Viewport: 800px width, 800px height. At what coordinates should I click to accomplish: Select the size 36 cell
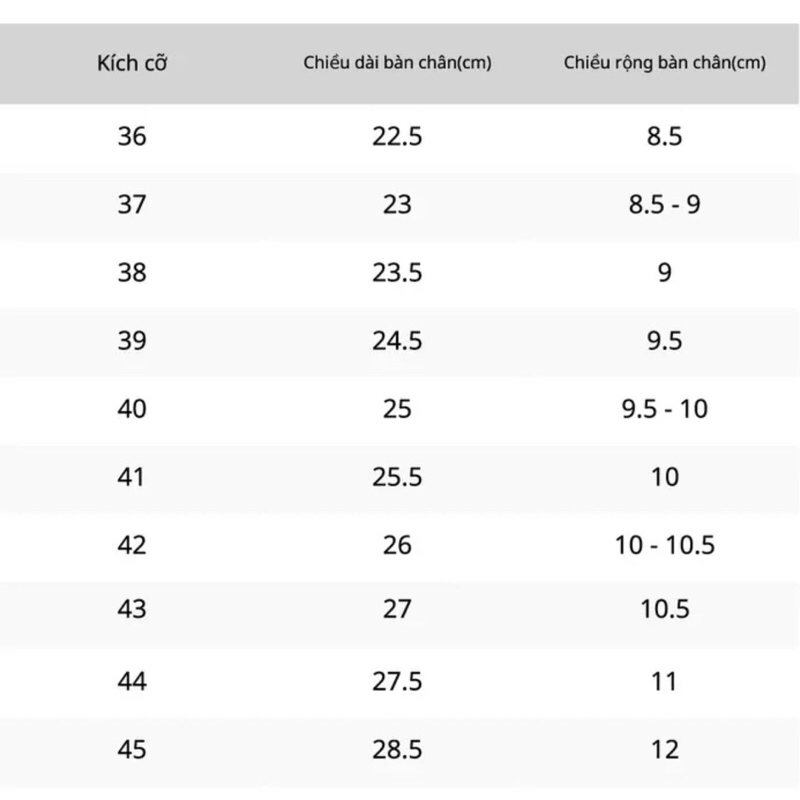click(132, 136)
